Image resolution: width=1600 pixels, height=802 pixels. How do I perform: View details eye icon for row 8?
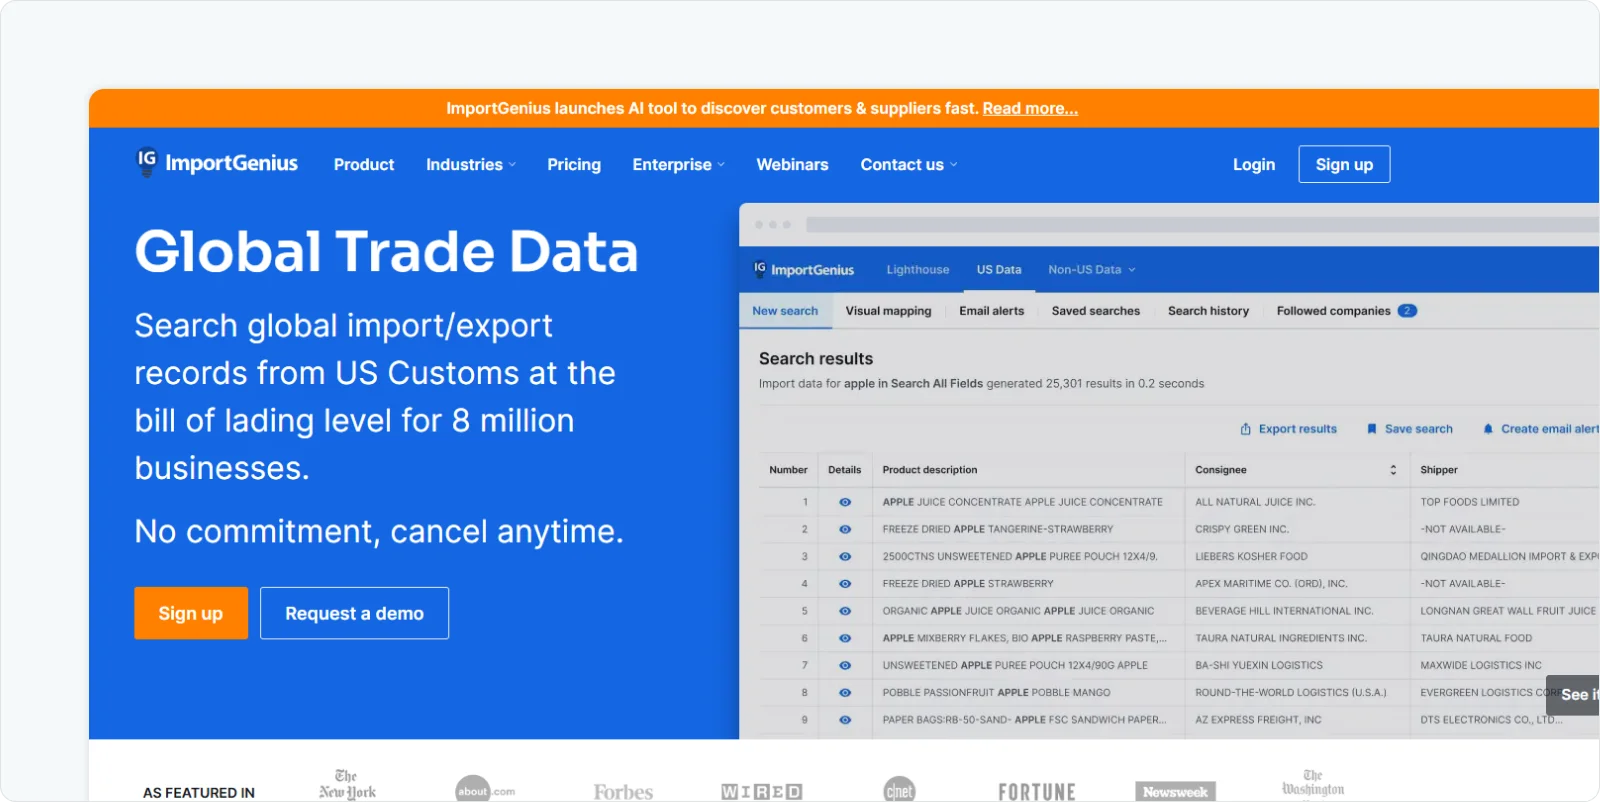pyautogui.click(x=845, y=692)
